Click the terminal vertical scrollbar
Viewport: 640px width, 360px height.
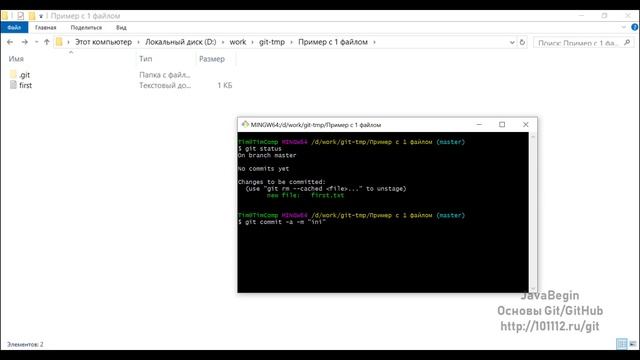point(533,212)
